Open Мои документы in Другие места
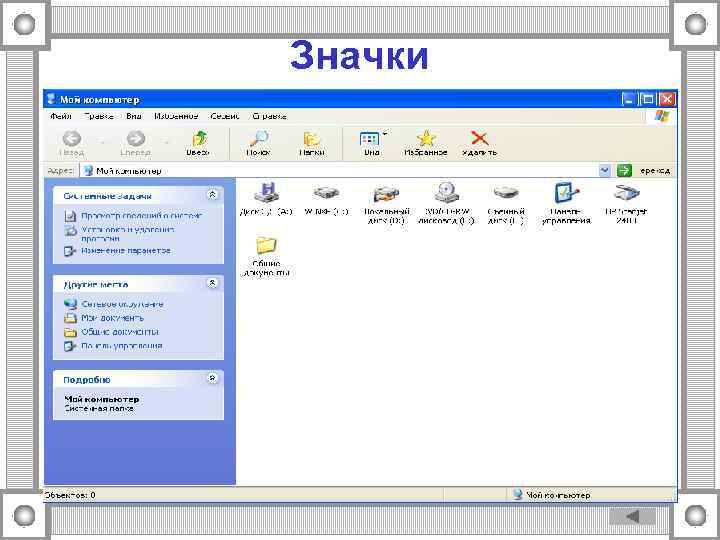The width and height of the screenshot is (720, 540). [x=112, y=318]
